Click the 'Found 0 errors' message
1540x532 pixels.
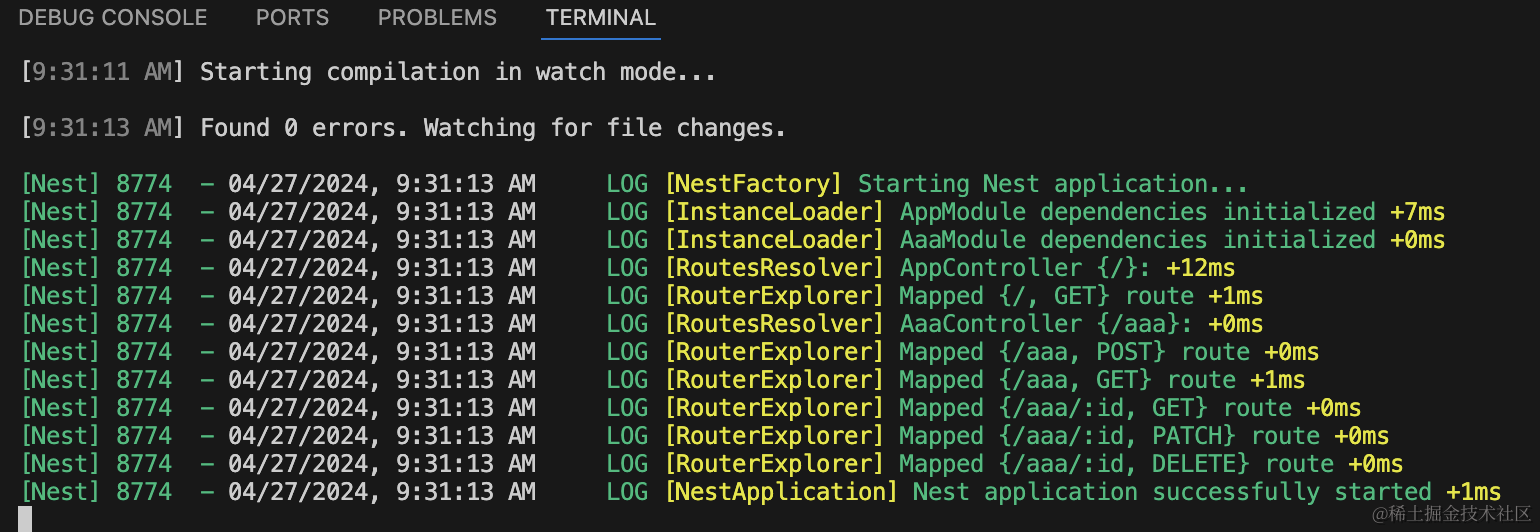point(493,128)
